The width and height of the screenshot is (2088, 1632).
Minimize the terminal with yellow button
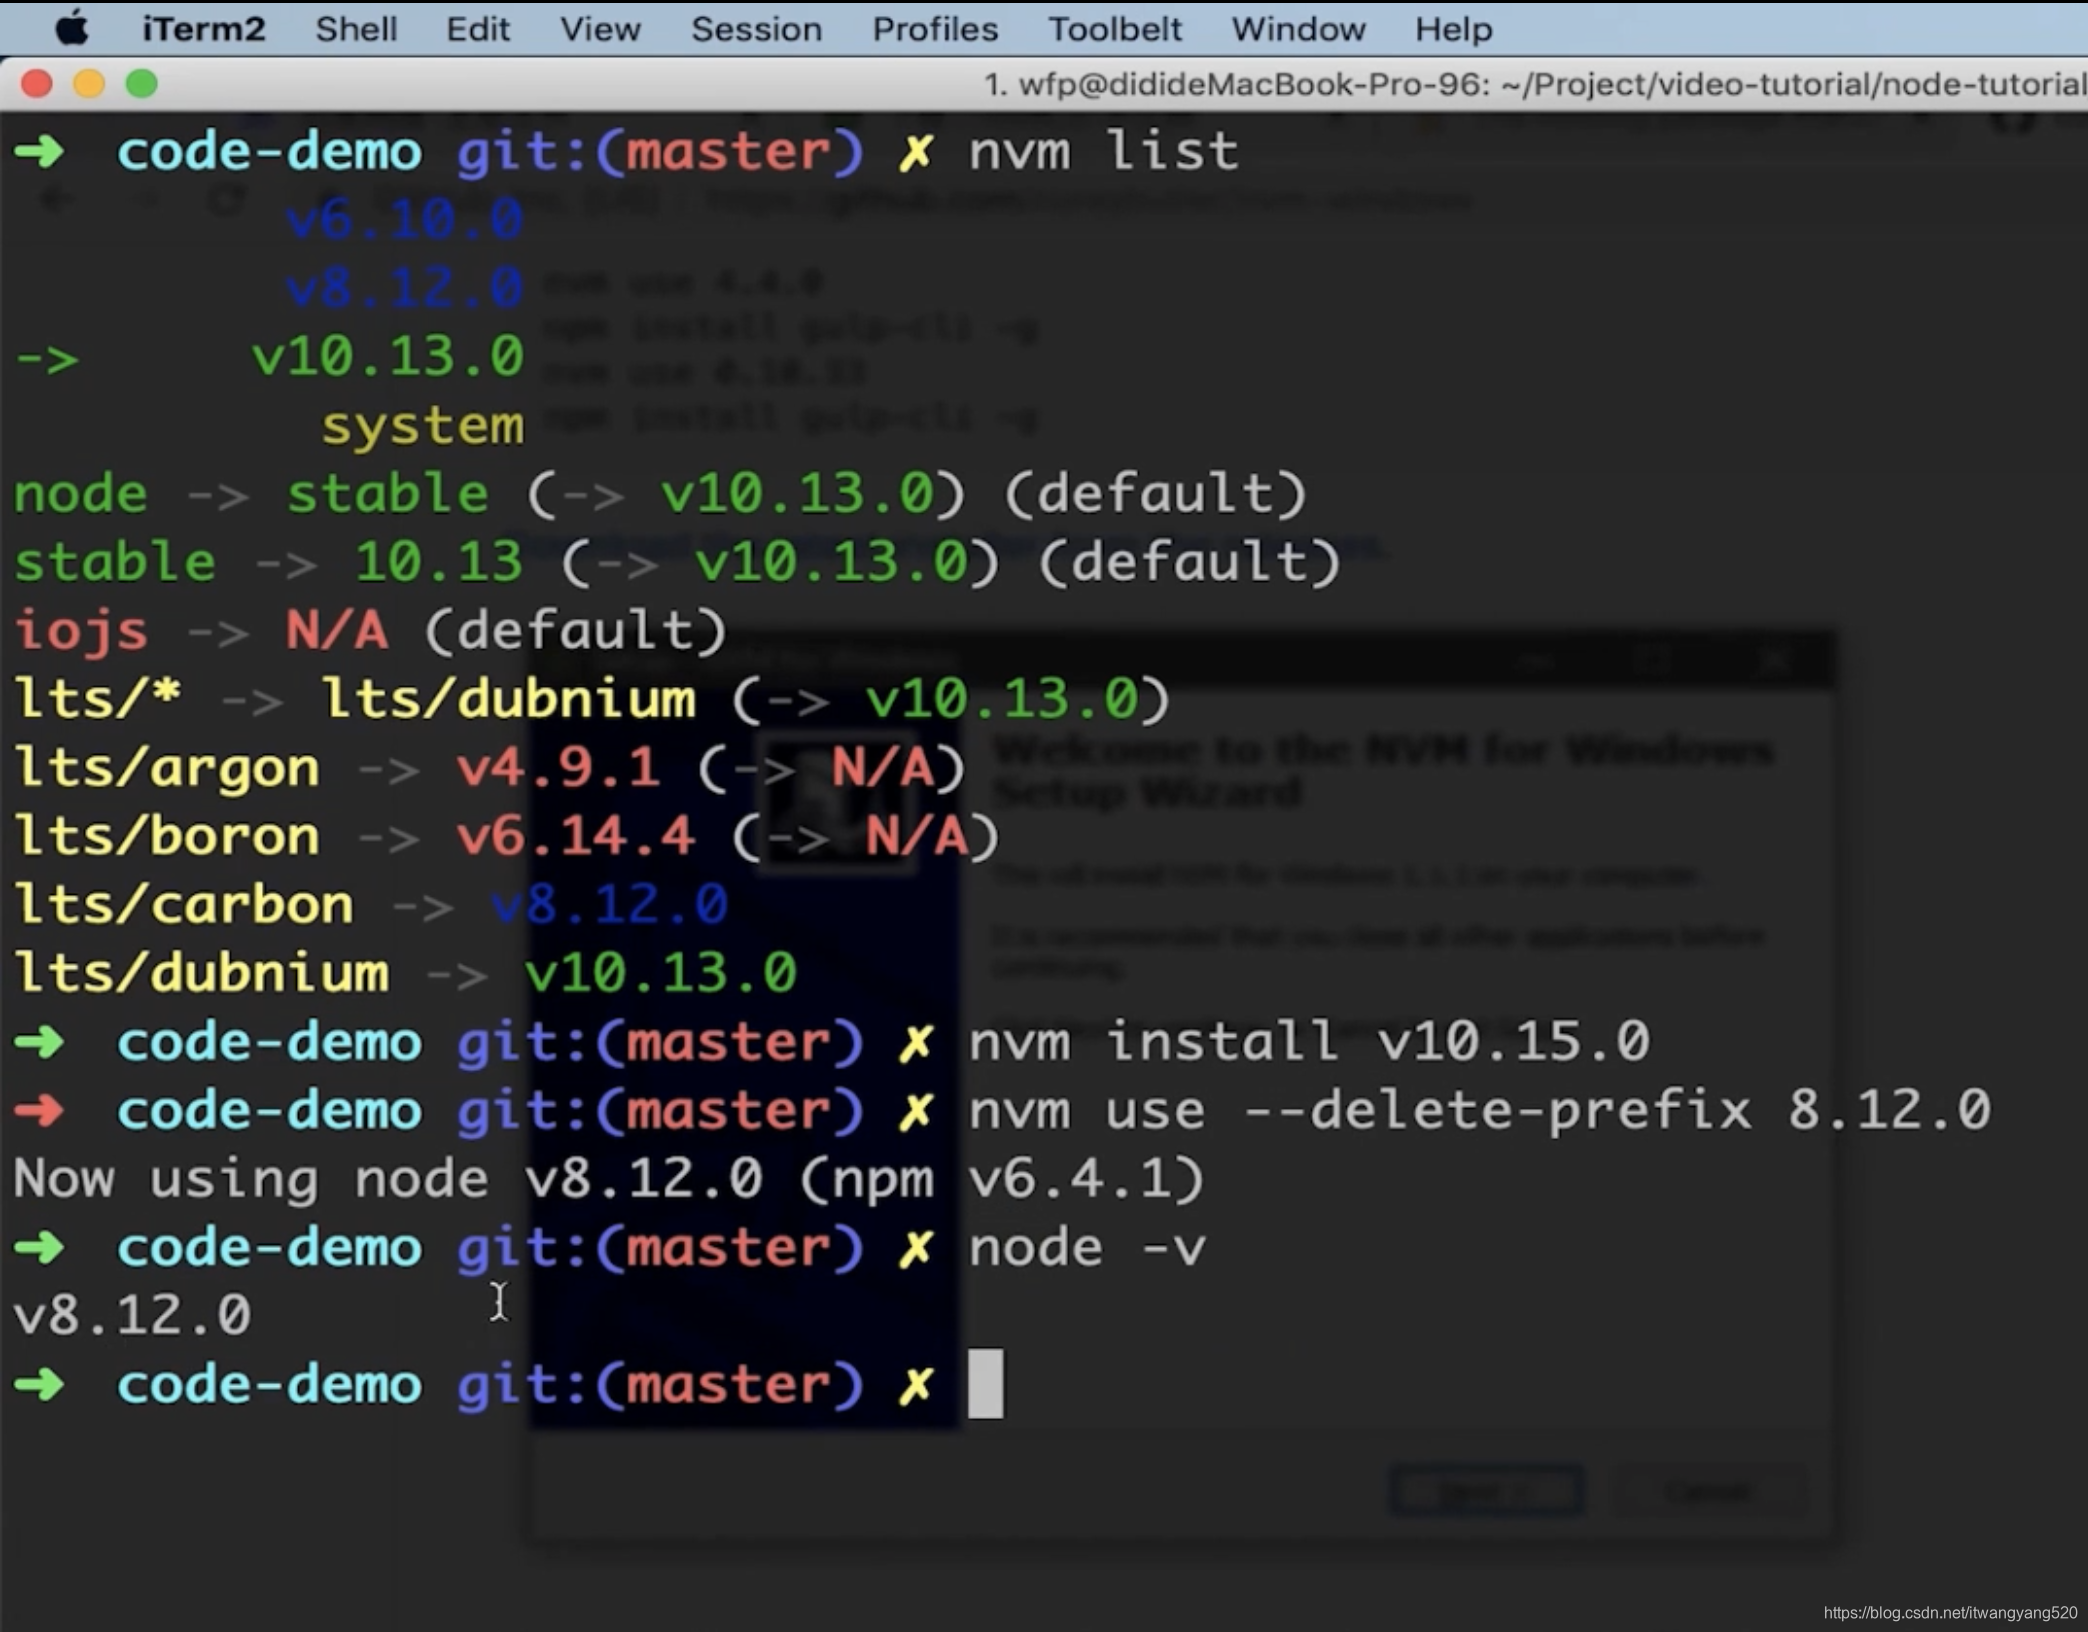(x=89, y=84)
